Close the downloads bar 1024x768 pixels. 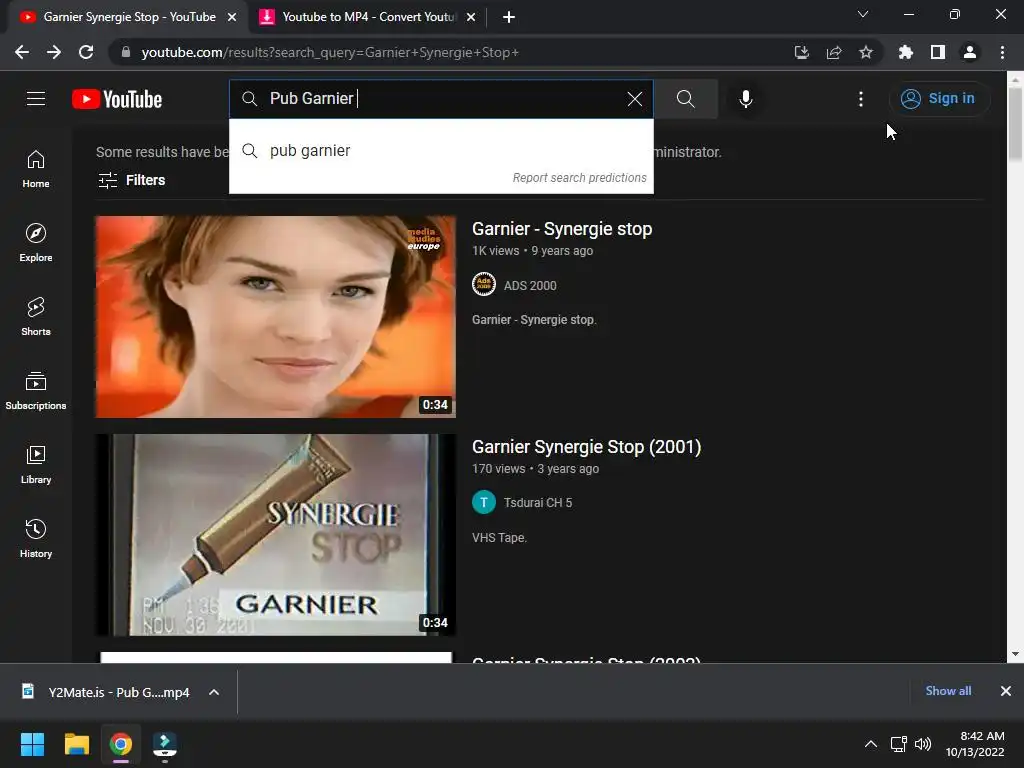pos(1006,691)
